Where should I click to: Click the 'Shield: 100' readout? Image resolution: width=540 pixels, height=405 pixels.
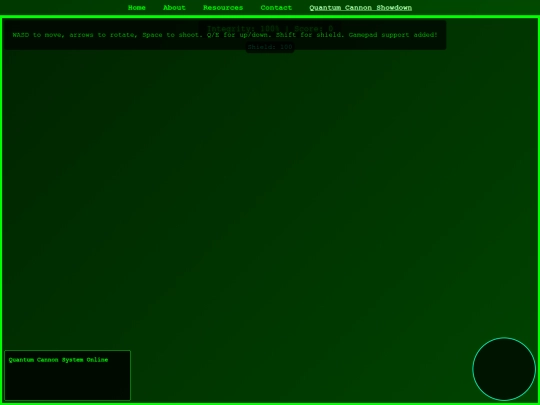[270, 47]
